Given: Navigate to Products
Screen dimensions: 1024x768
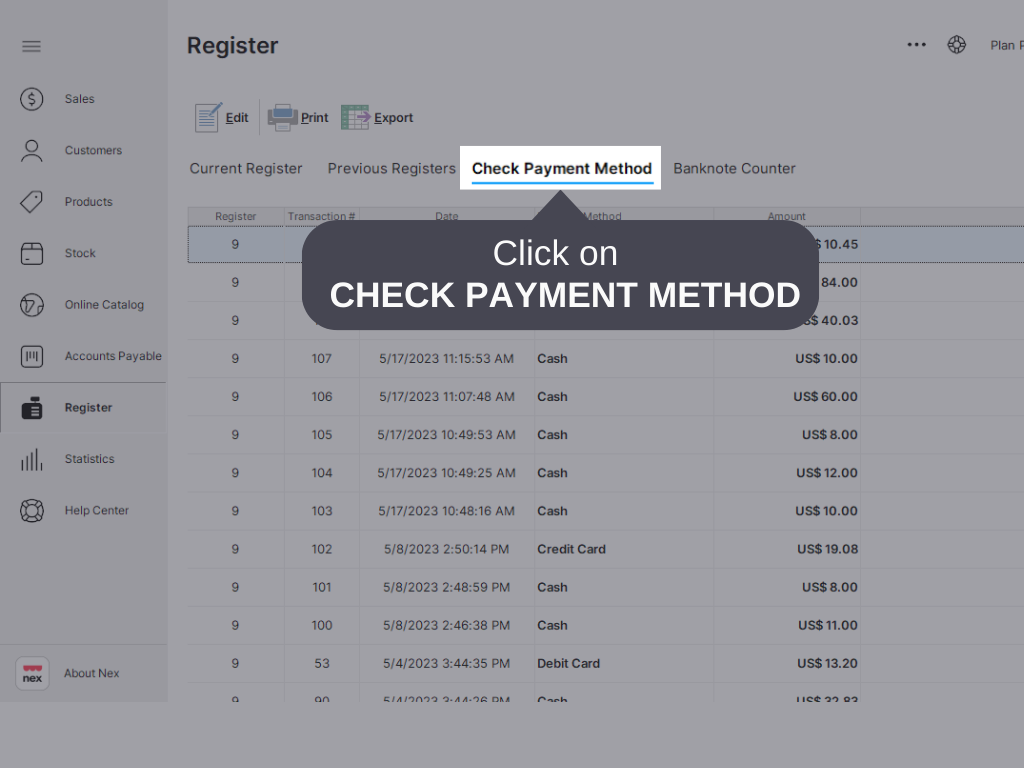Looking at the screenshot, I should coord(86,201).
